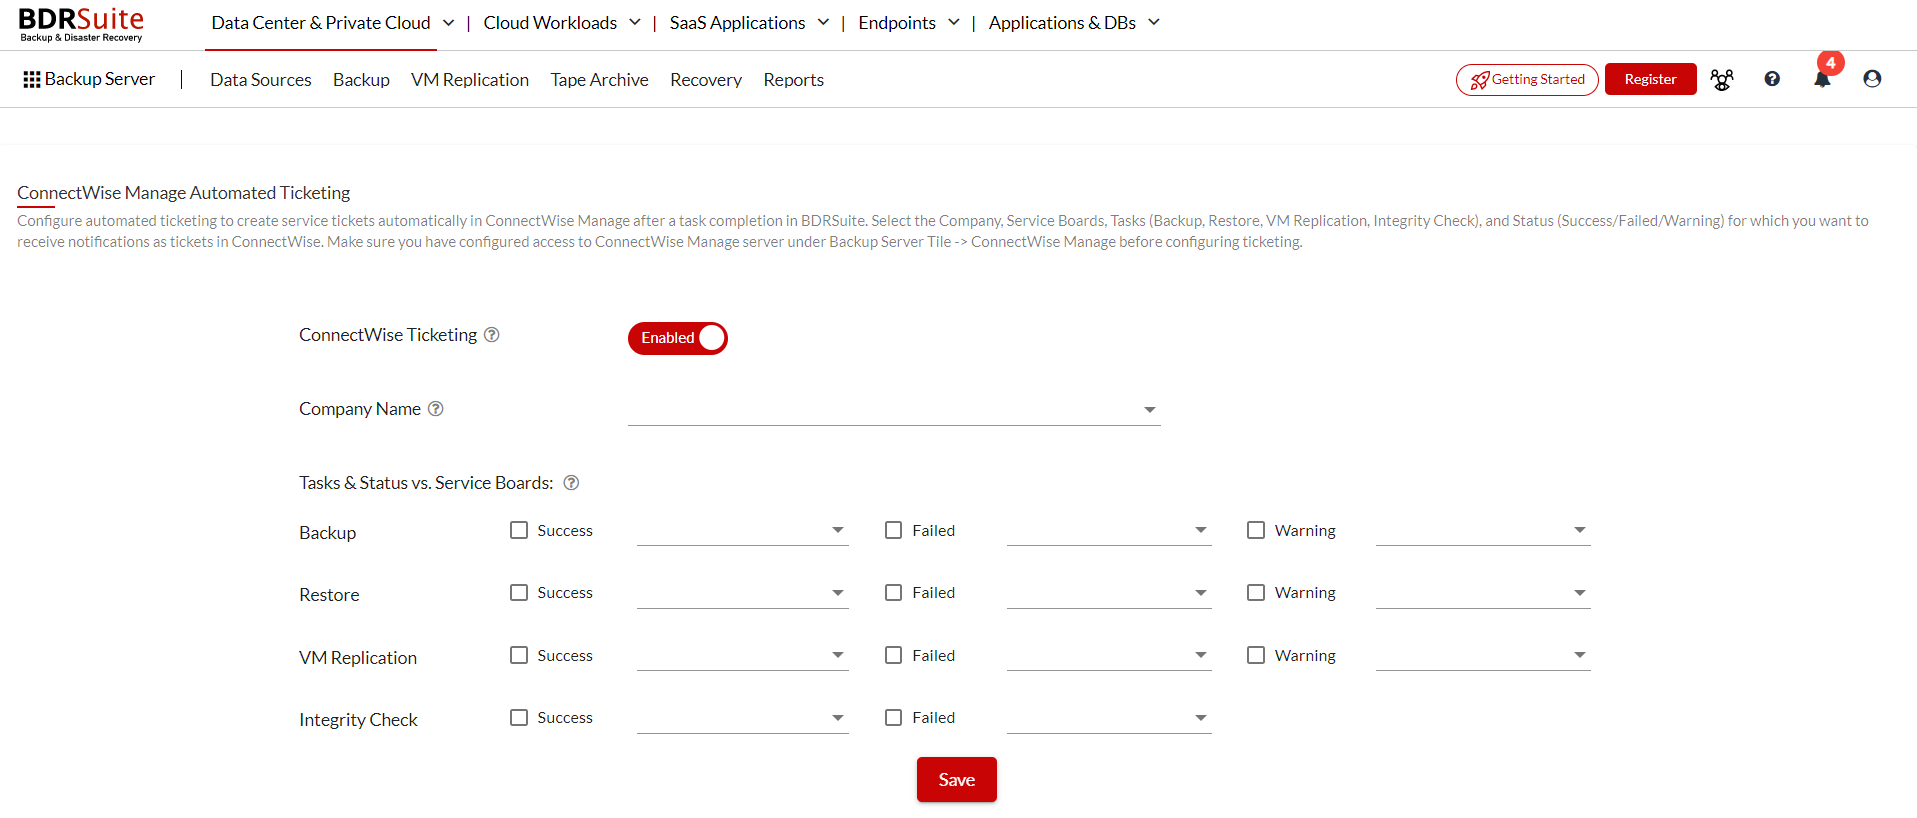Open Data Sources menu item

pos(261,80)
